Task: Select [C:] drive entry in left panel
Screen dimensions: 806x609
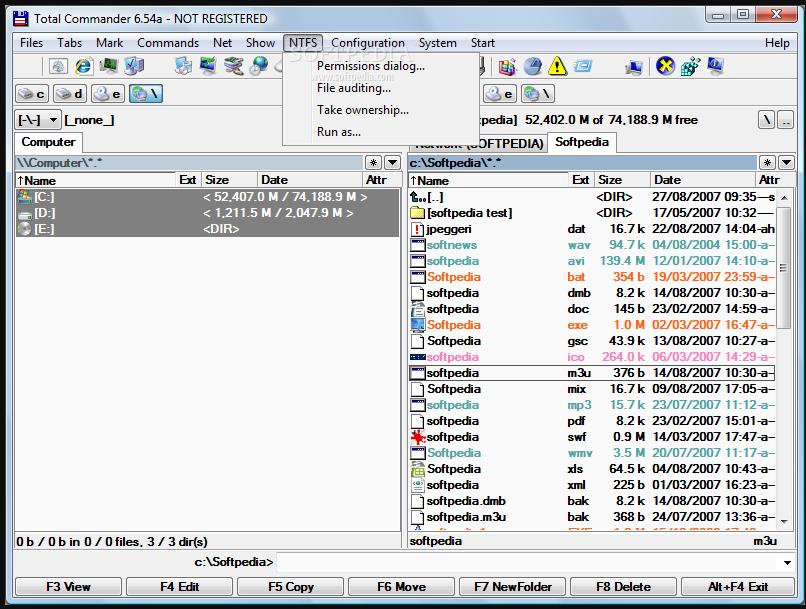Action: [207, 197]
